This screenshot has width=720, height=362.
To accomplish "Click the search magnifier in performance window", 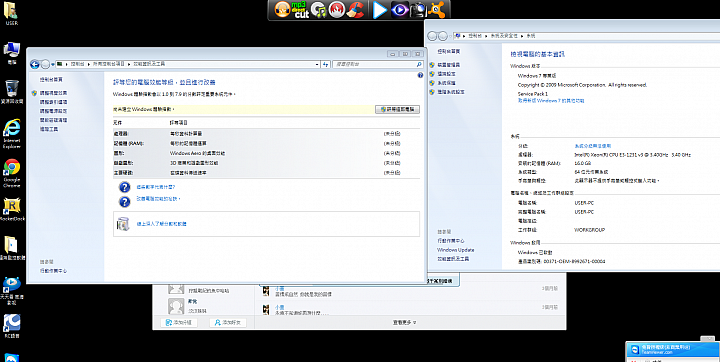I will 419,64.
